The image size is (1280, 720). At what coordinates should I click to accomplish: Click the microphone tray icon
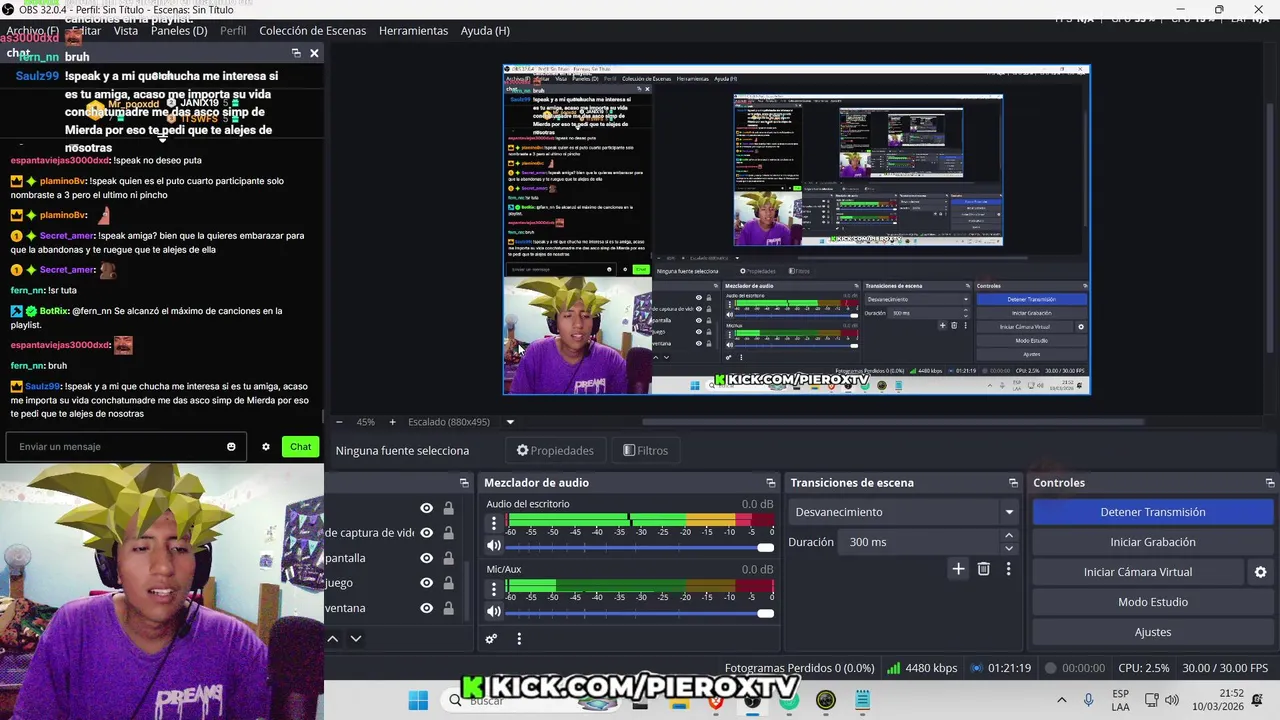tap(1088, 700)
